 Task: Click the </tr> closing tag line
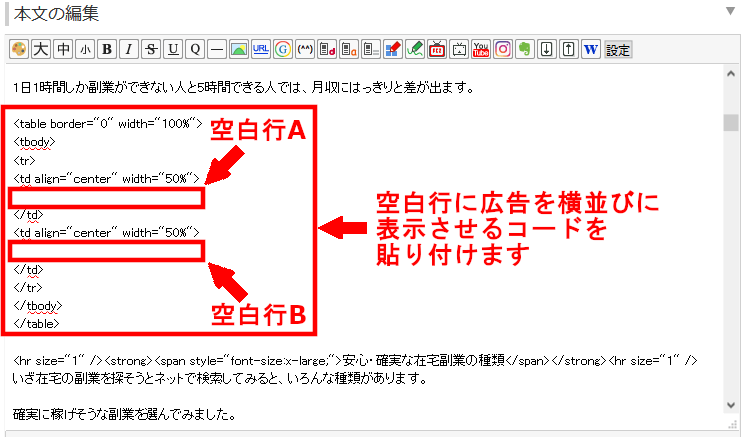28,288
